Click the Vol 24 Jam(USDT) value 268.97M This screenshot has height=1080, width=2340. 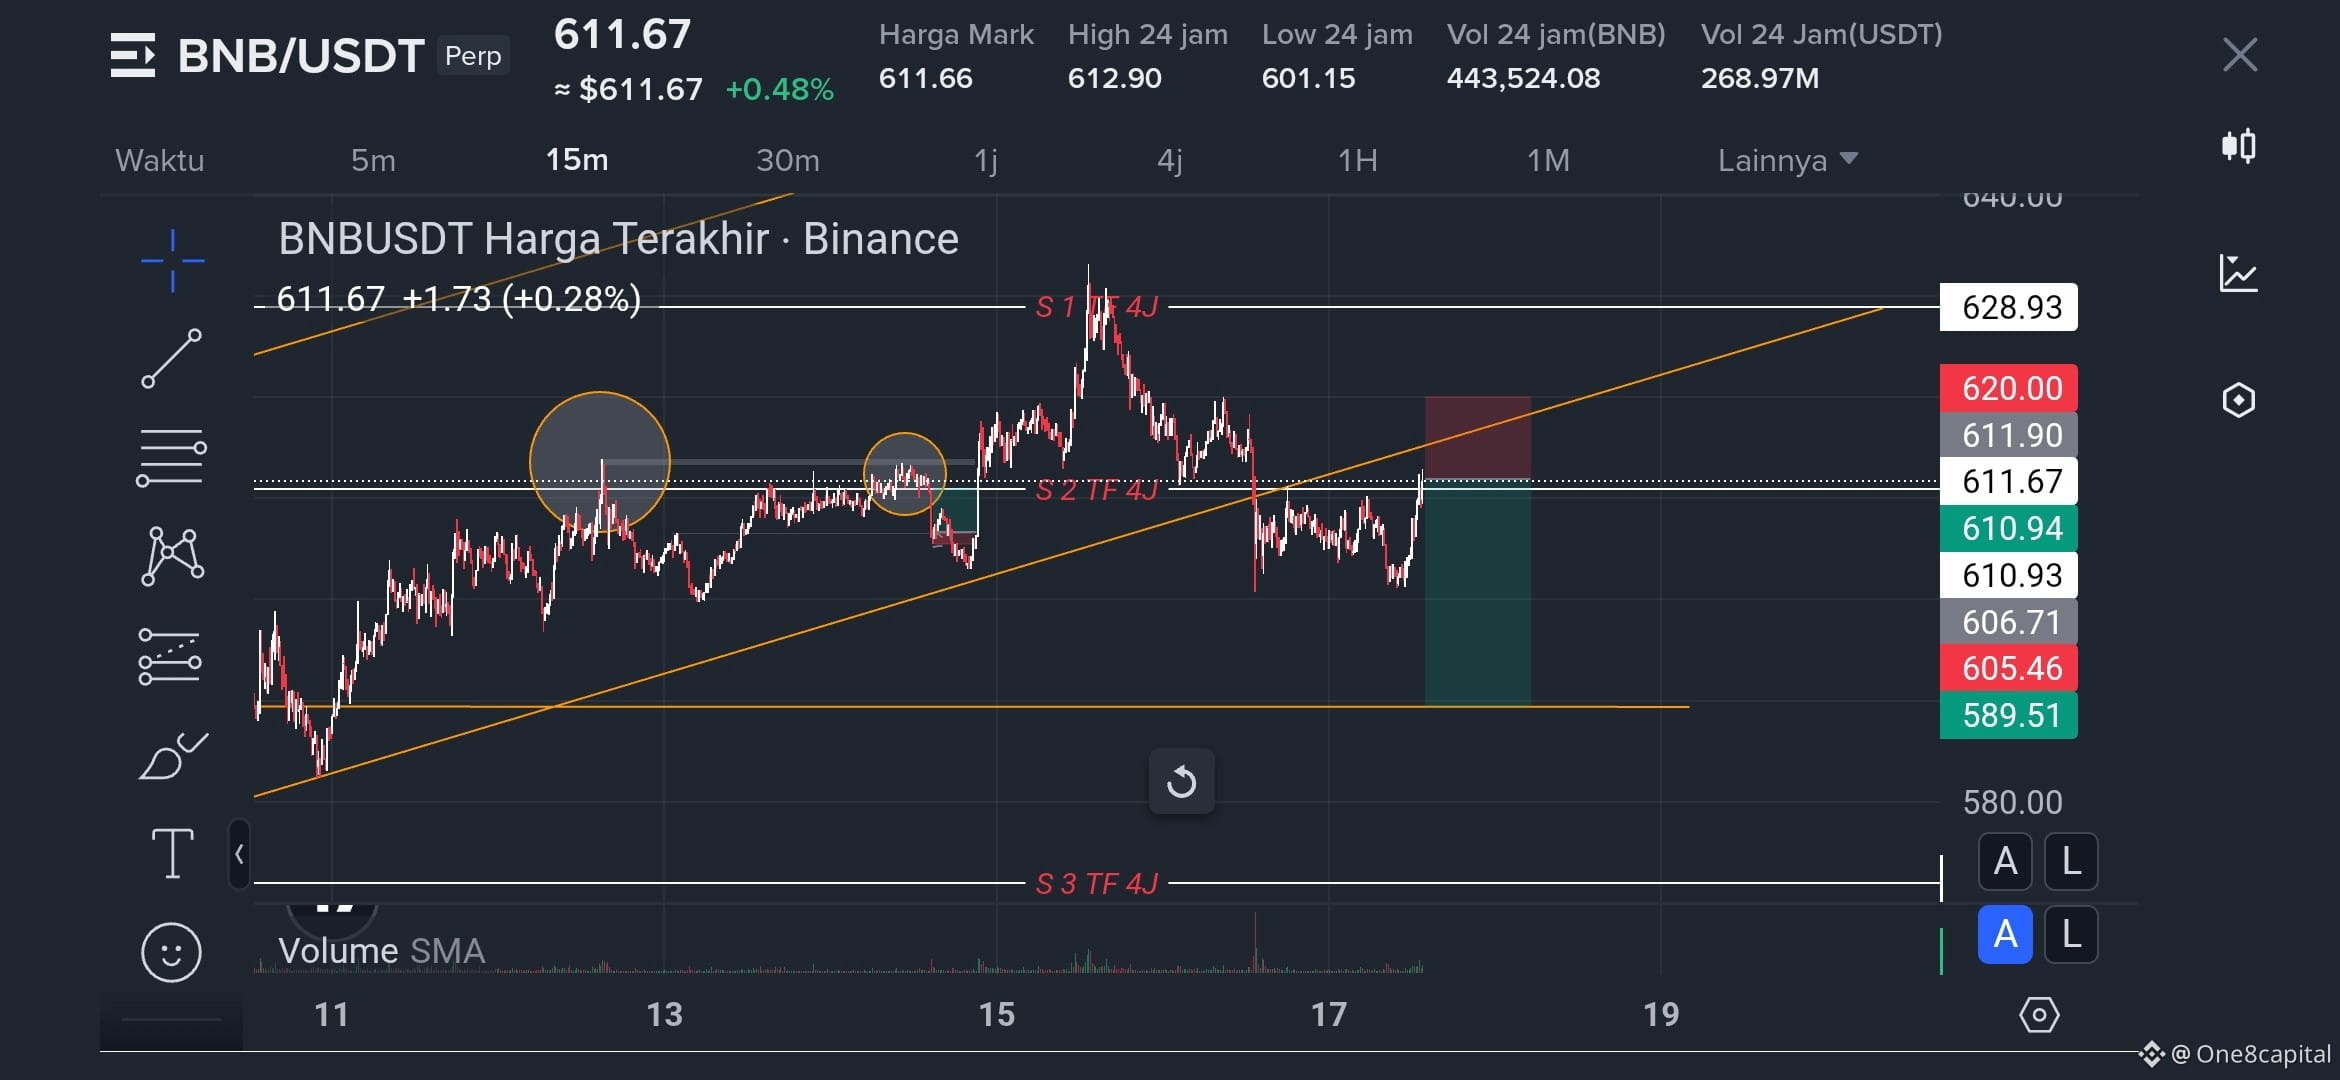1760,78
